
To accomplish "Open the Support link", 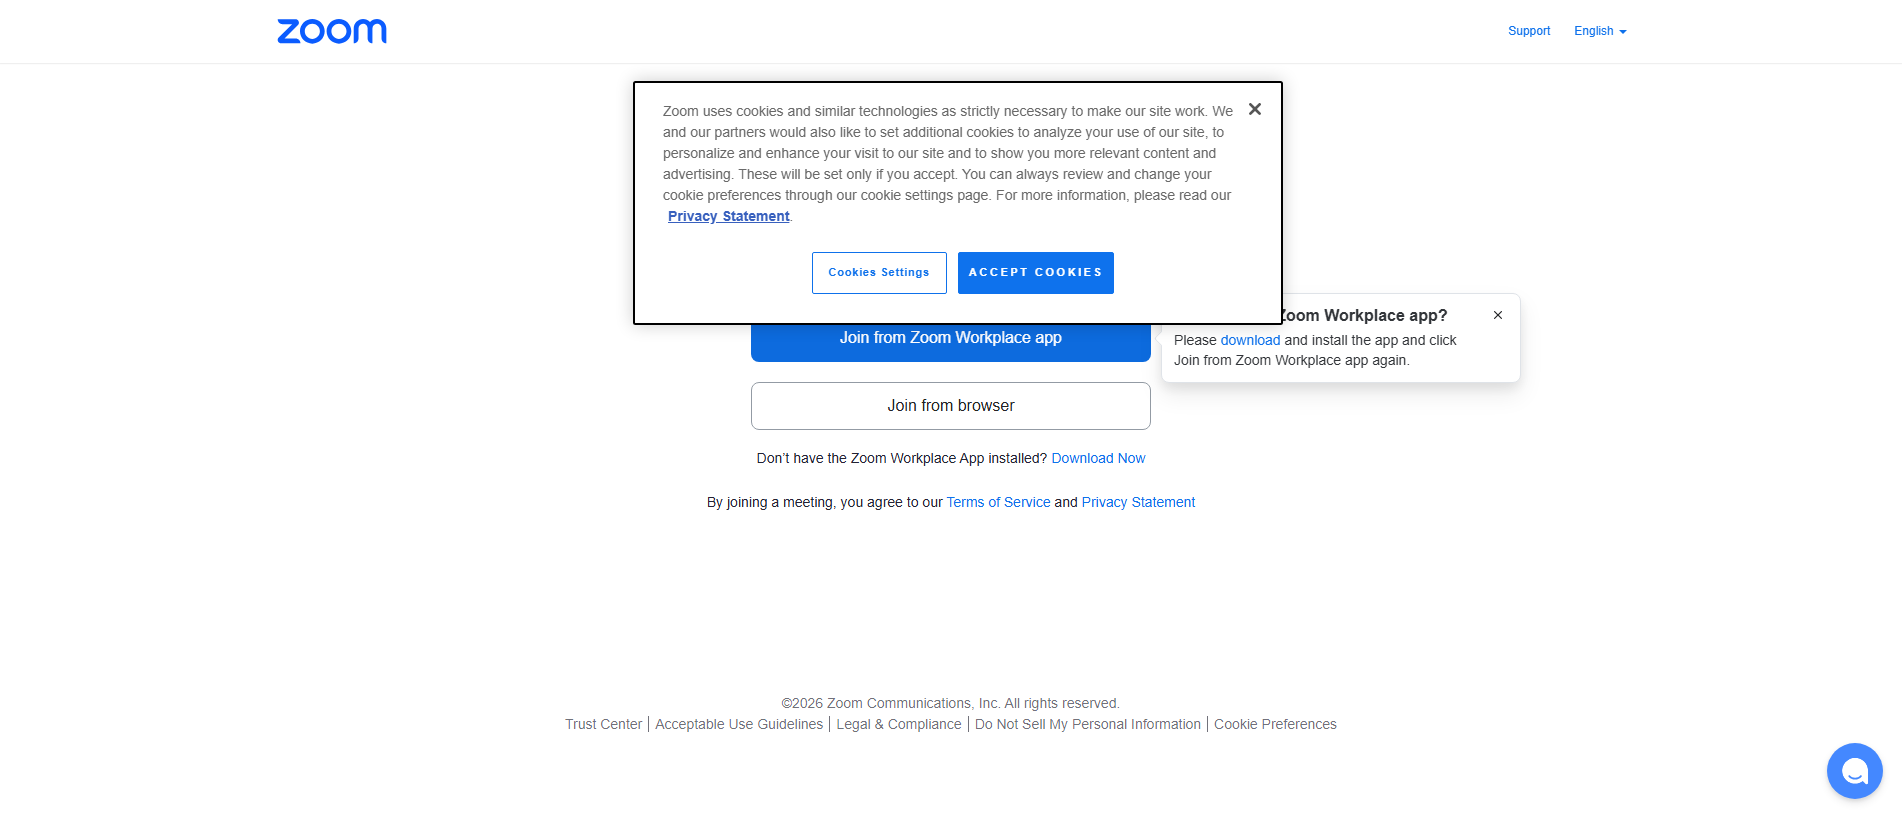I will pos(1529,31).
